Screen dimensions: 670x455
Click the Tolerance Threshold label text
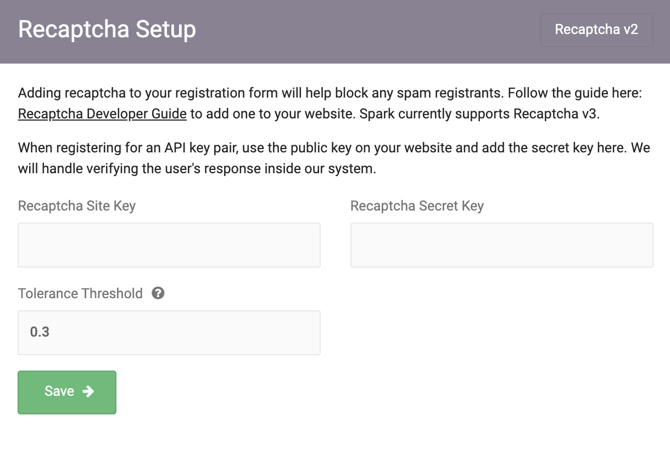coord(80,294)
